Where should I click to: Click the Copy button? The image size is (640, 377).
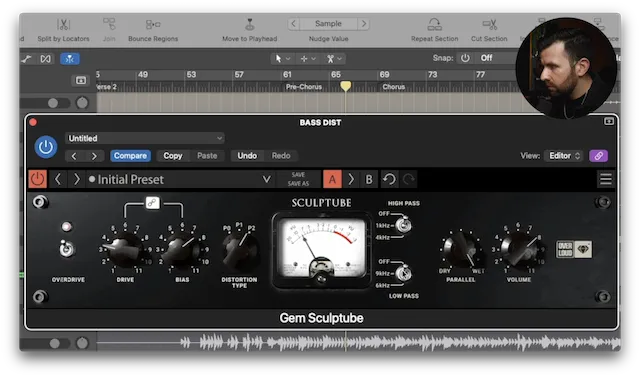point(173,156)
